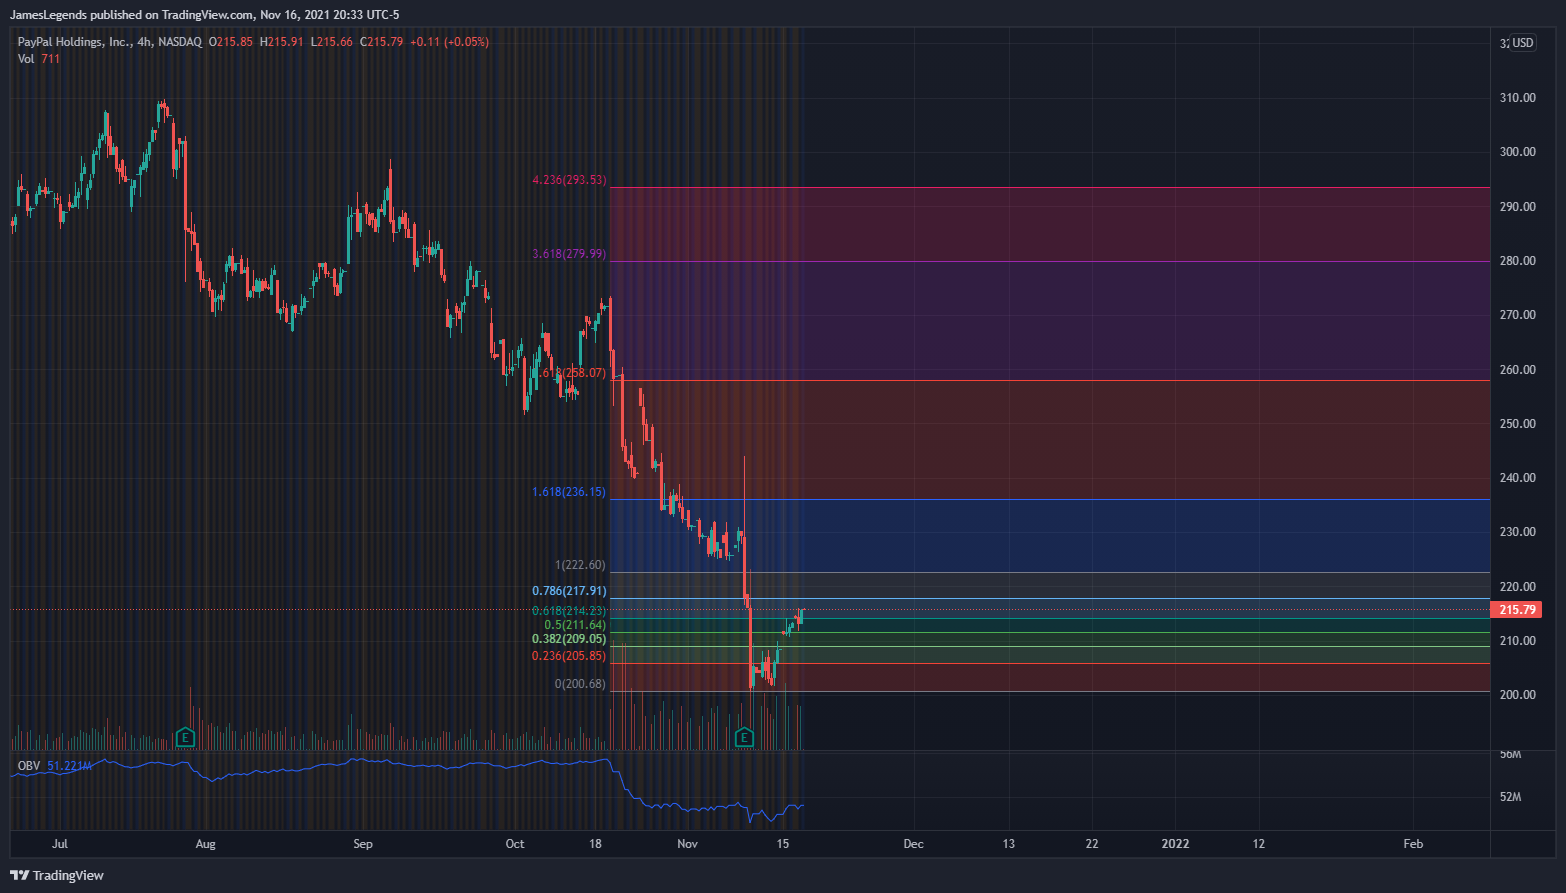
Task: Click the Aug label on the time axis
Action: tap(205, 844)
